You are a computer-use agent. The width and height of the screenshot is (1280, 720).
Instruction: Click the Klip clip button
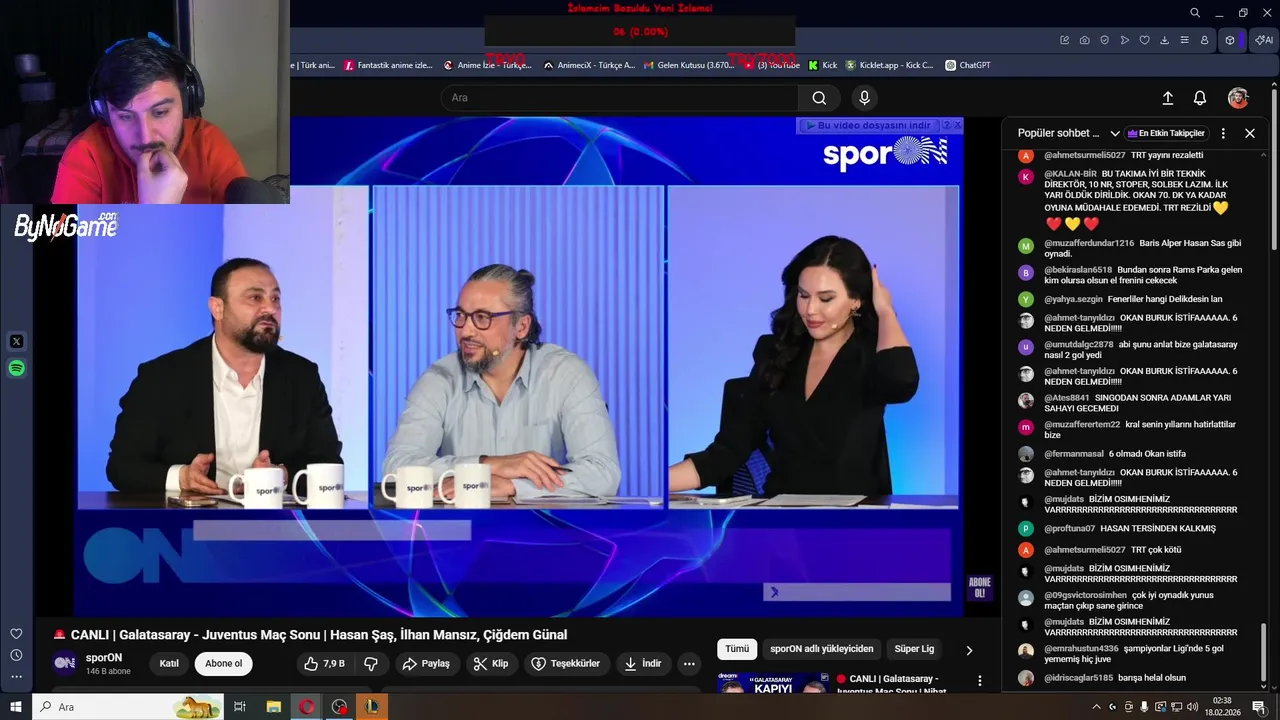[491, 664]
